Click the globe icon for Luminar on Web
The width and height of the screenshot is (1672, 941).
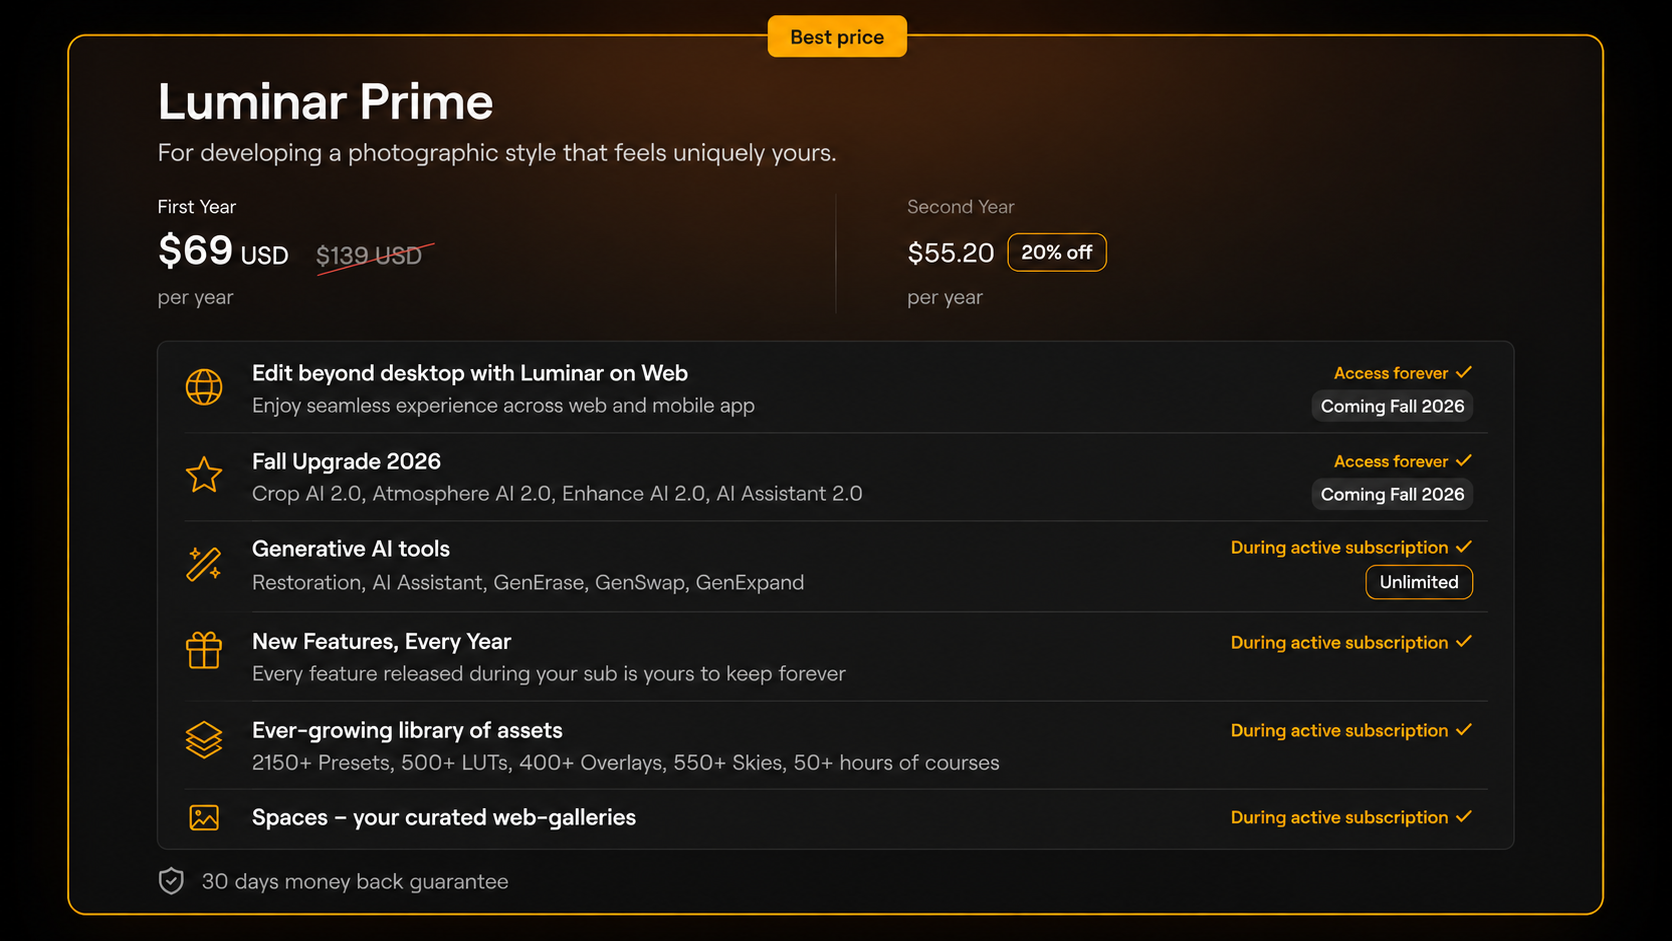coord(204,387)
